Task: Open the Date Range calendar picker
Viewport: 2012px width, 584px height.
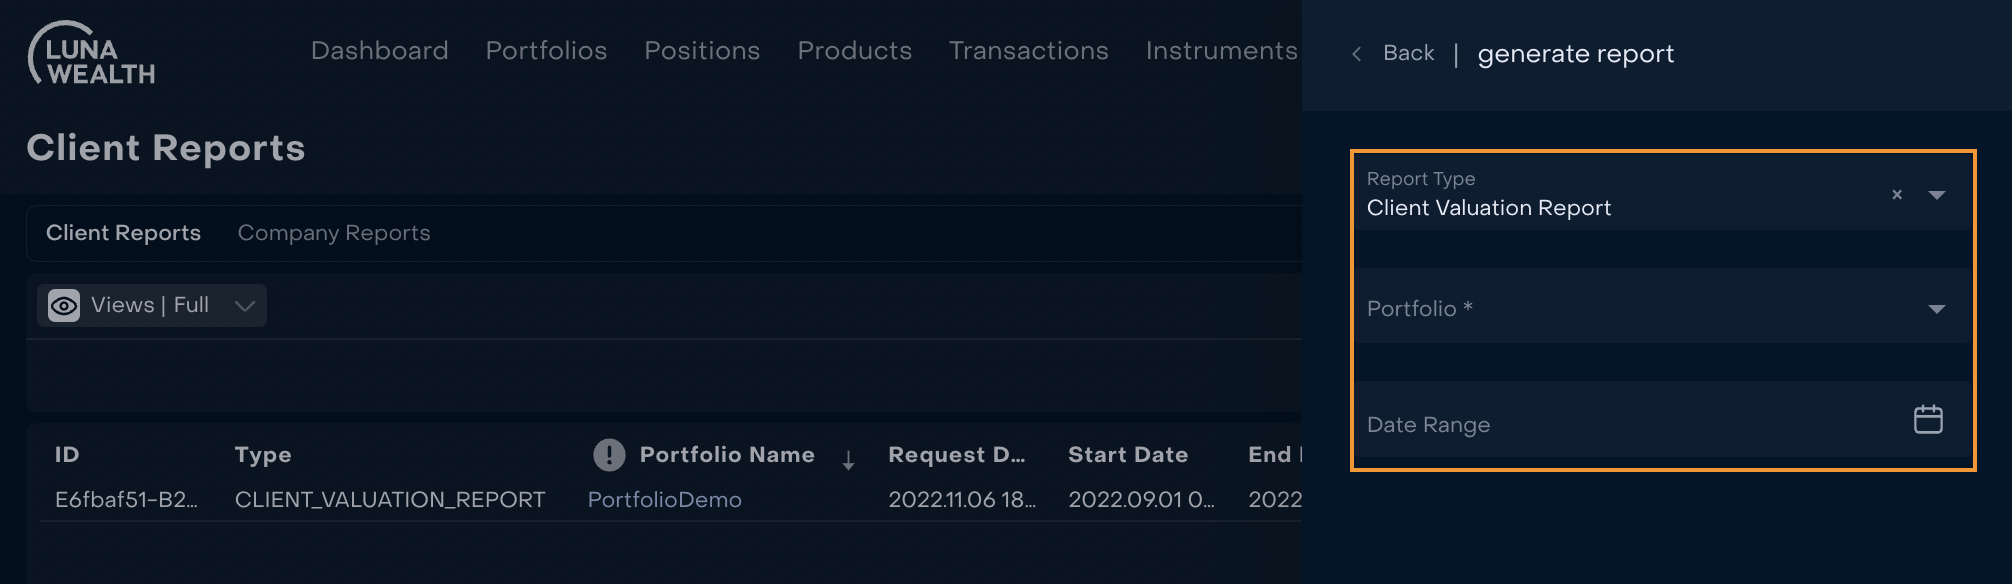Action: click(1927, 420)
